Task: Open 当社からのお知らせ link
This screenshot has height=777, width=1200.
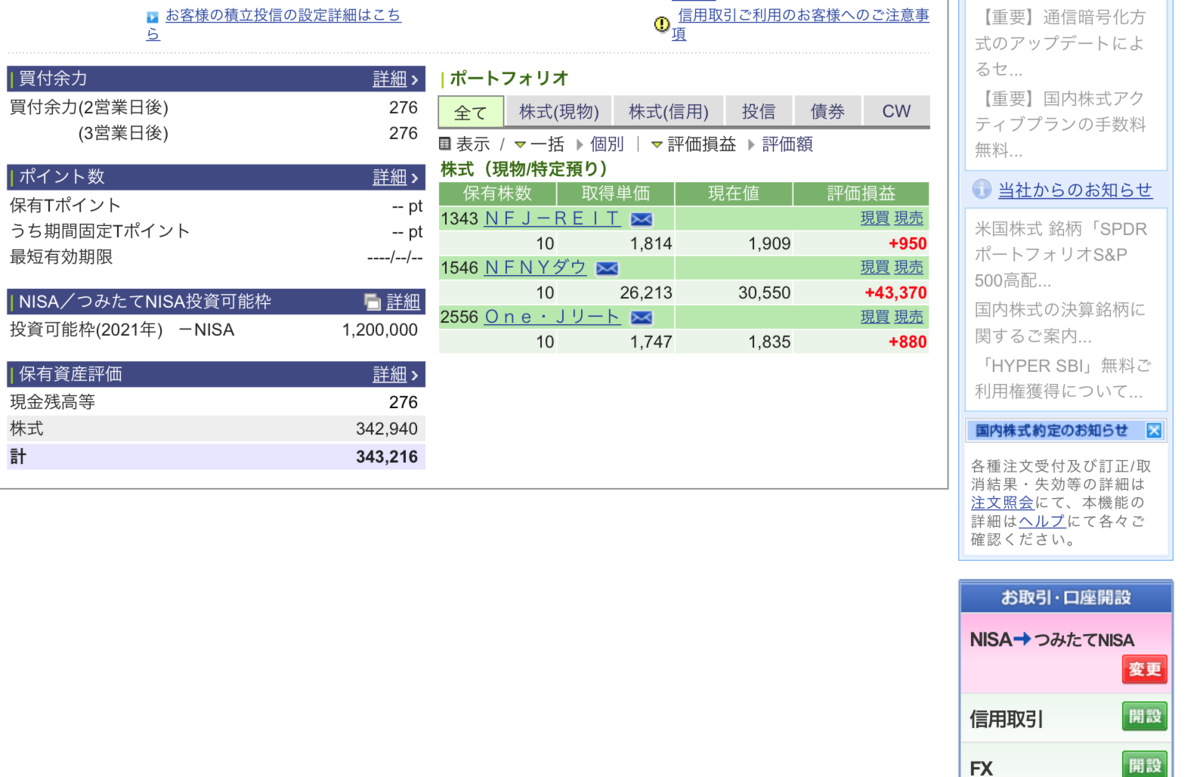Action: 1075,190
